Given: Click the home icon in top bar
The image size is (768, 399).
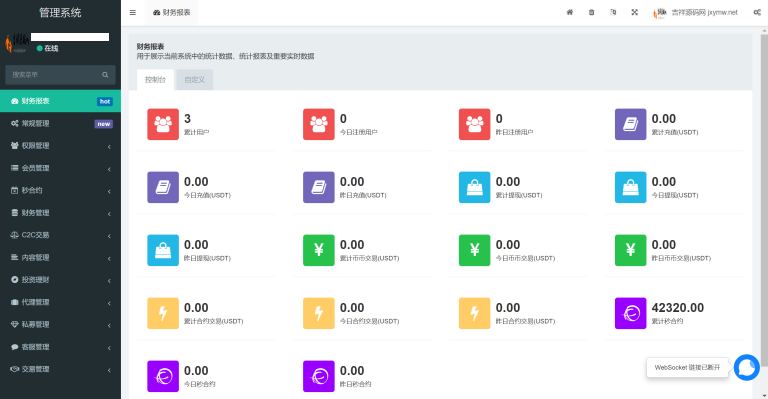Looking at the screenshot, I should click(x=570, y=12).
